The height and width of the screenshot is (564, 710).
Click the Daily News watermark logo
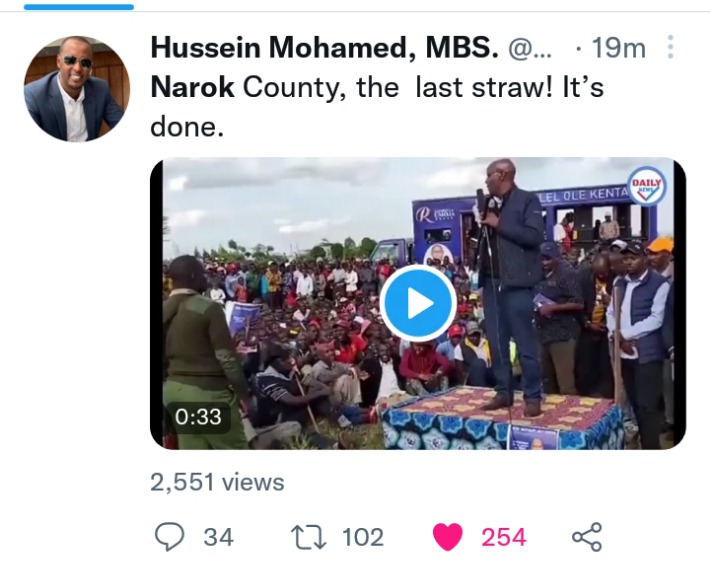tap(647, 186)
